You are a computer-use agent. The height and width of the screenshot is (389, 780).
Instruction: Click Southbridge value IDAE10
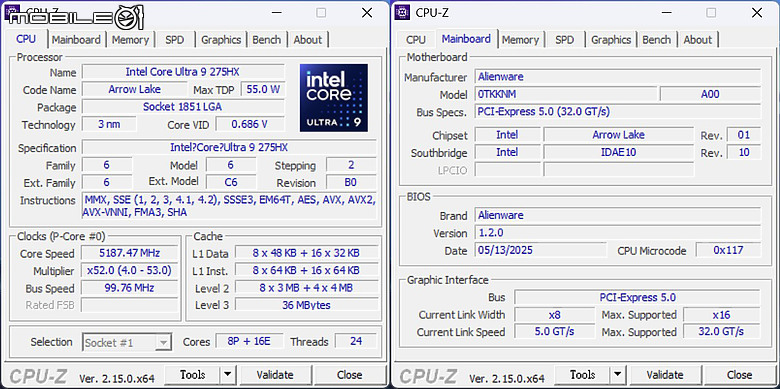618,152
